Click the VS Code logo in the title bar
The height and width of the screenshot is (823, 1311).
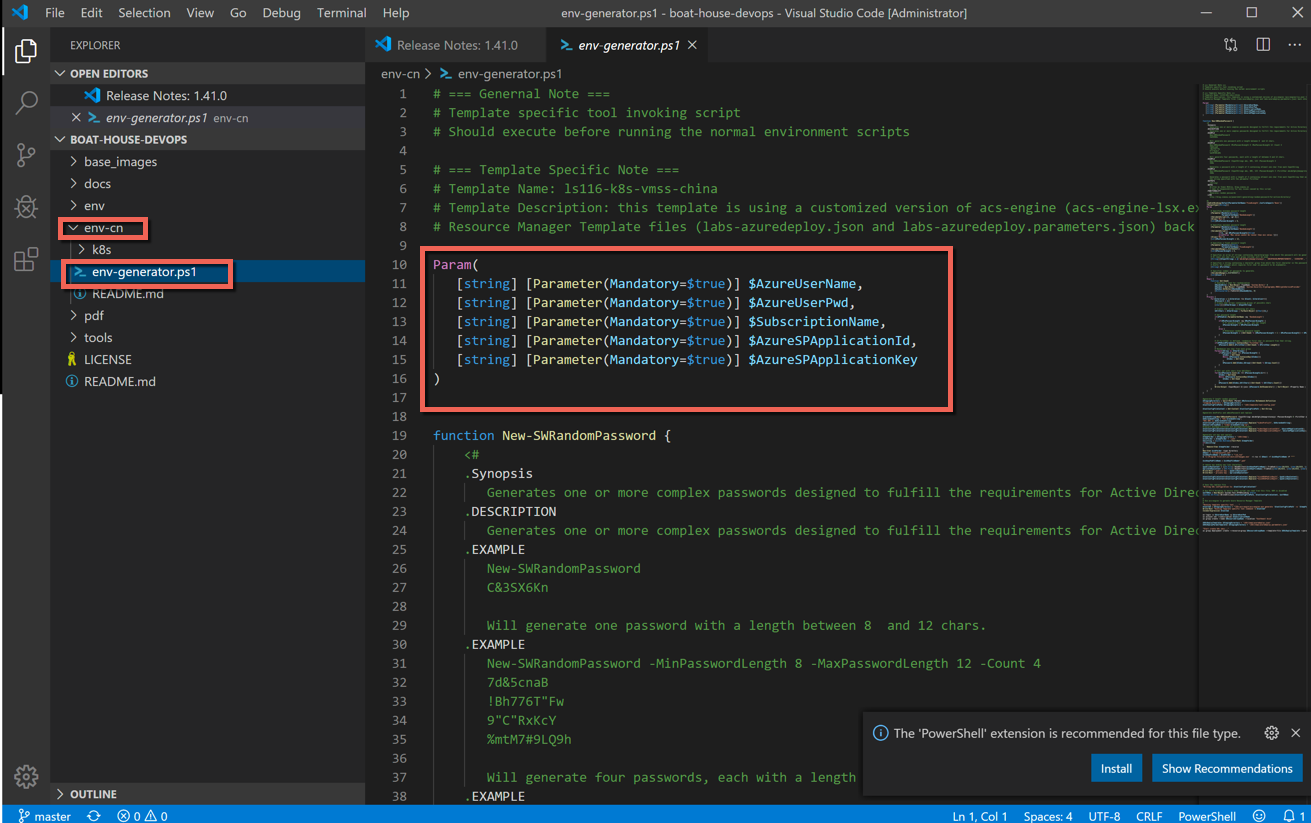(x=19, y=13)
